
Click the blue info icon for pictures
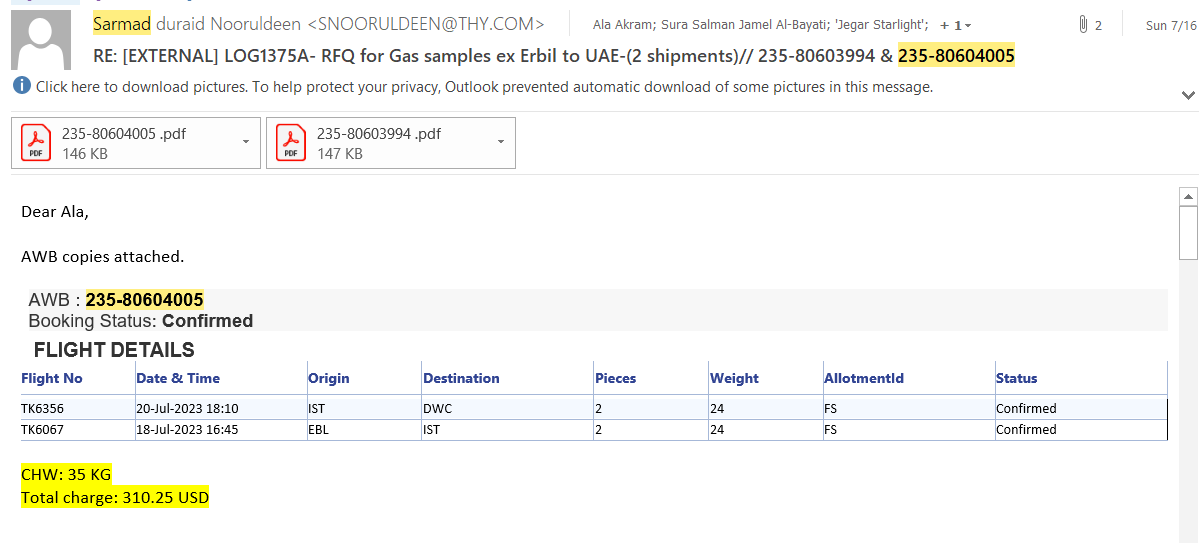22,86
